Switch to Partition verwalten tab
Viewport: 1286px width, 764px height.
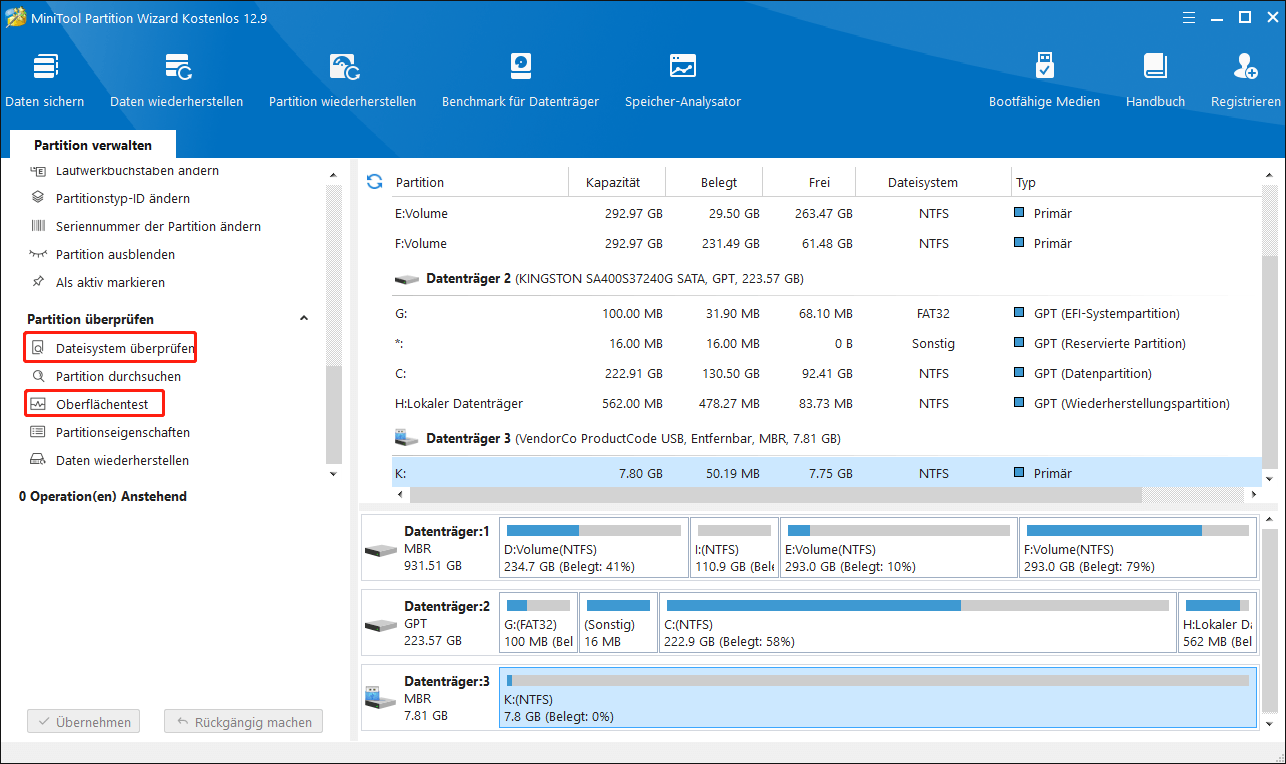(x=93, y=145)
